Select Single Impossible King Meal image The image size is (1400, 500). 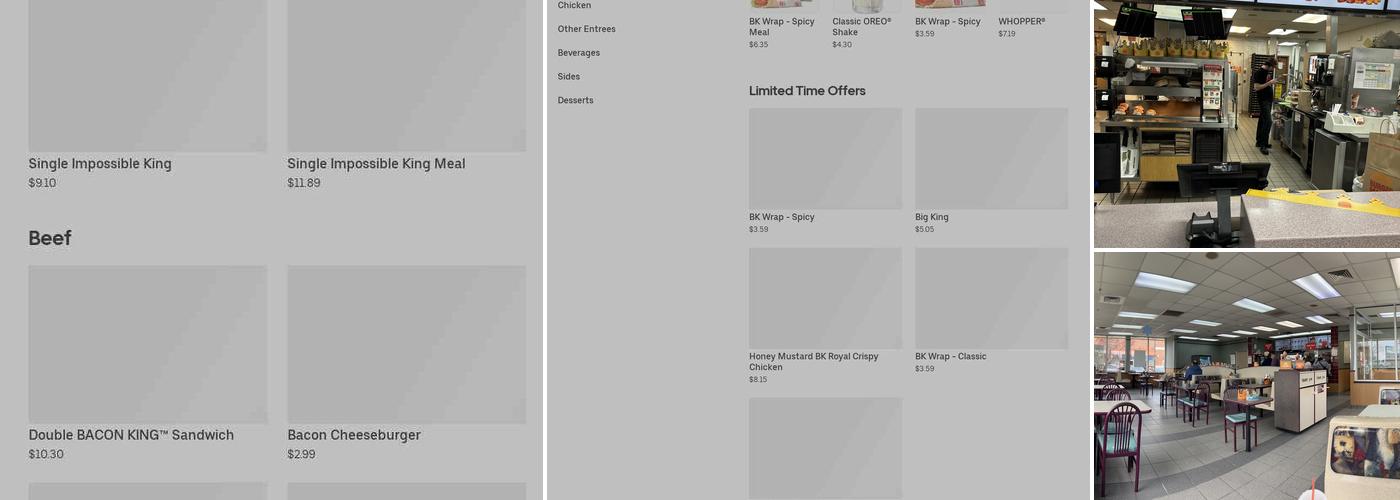(x=406, y=75)
